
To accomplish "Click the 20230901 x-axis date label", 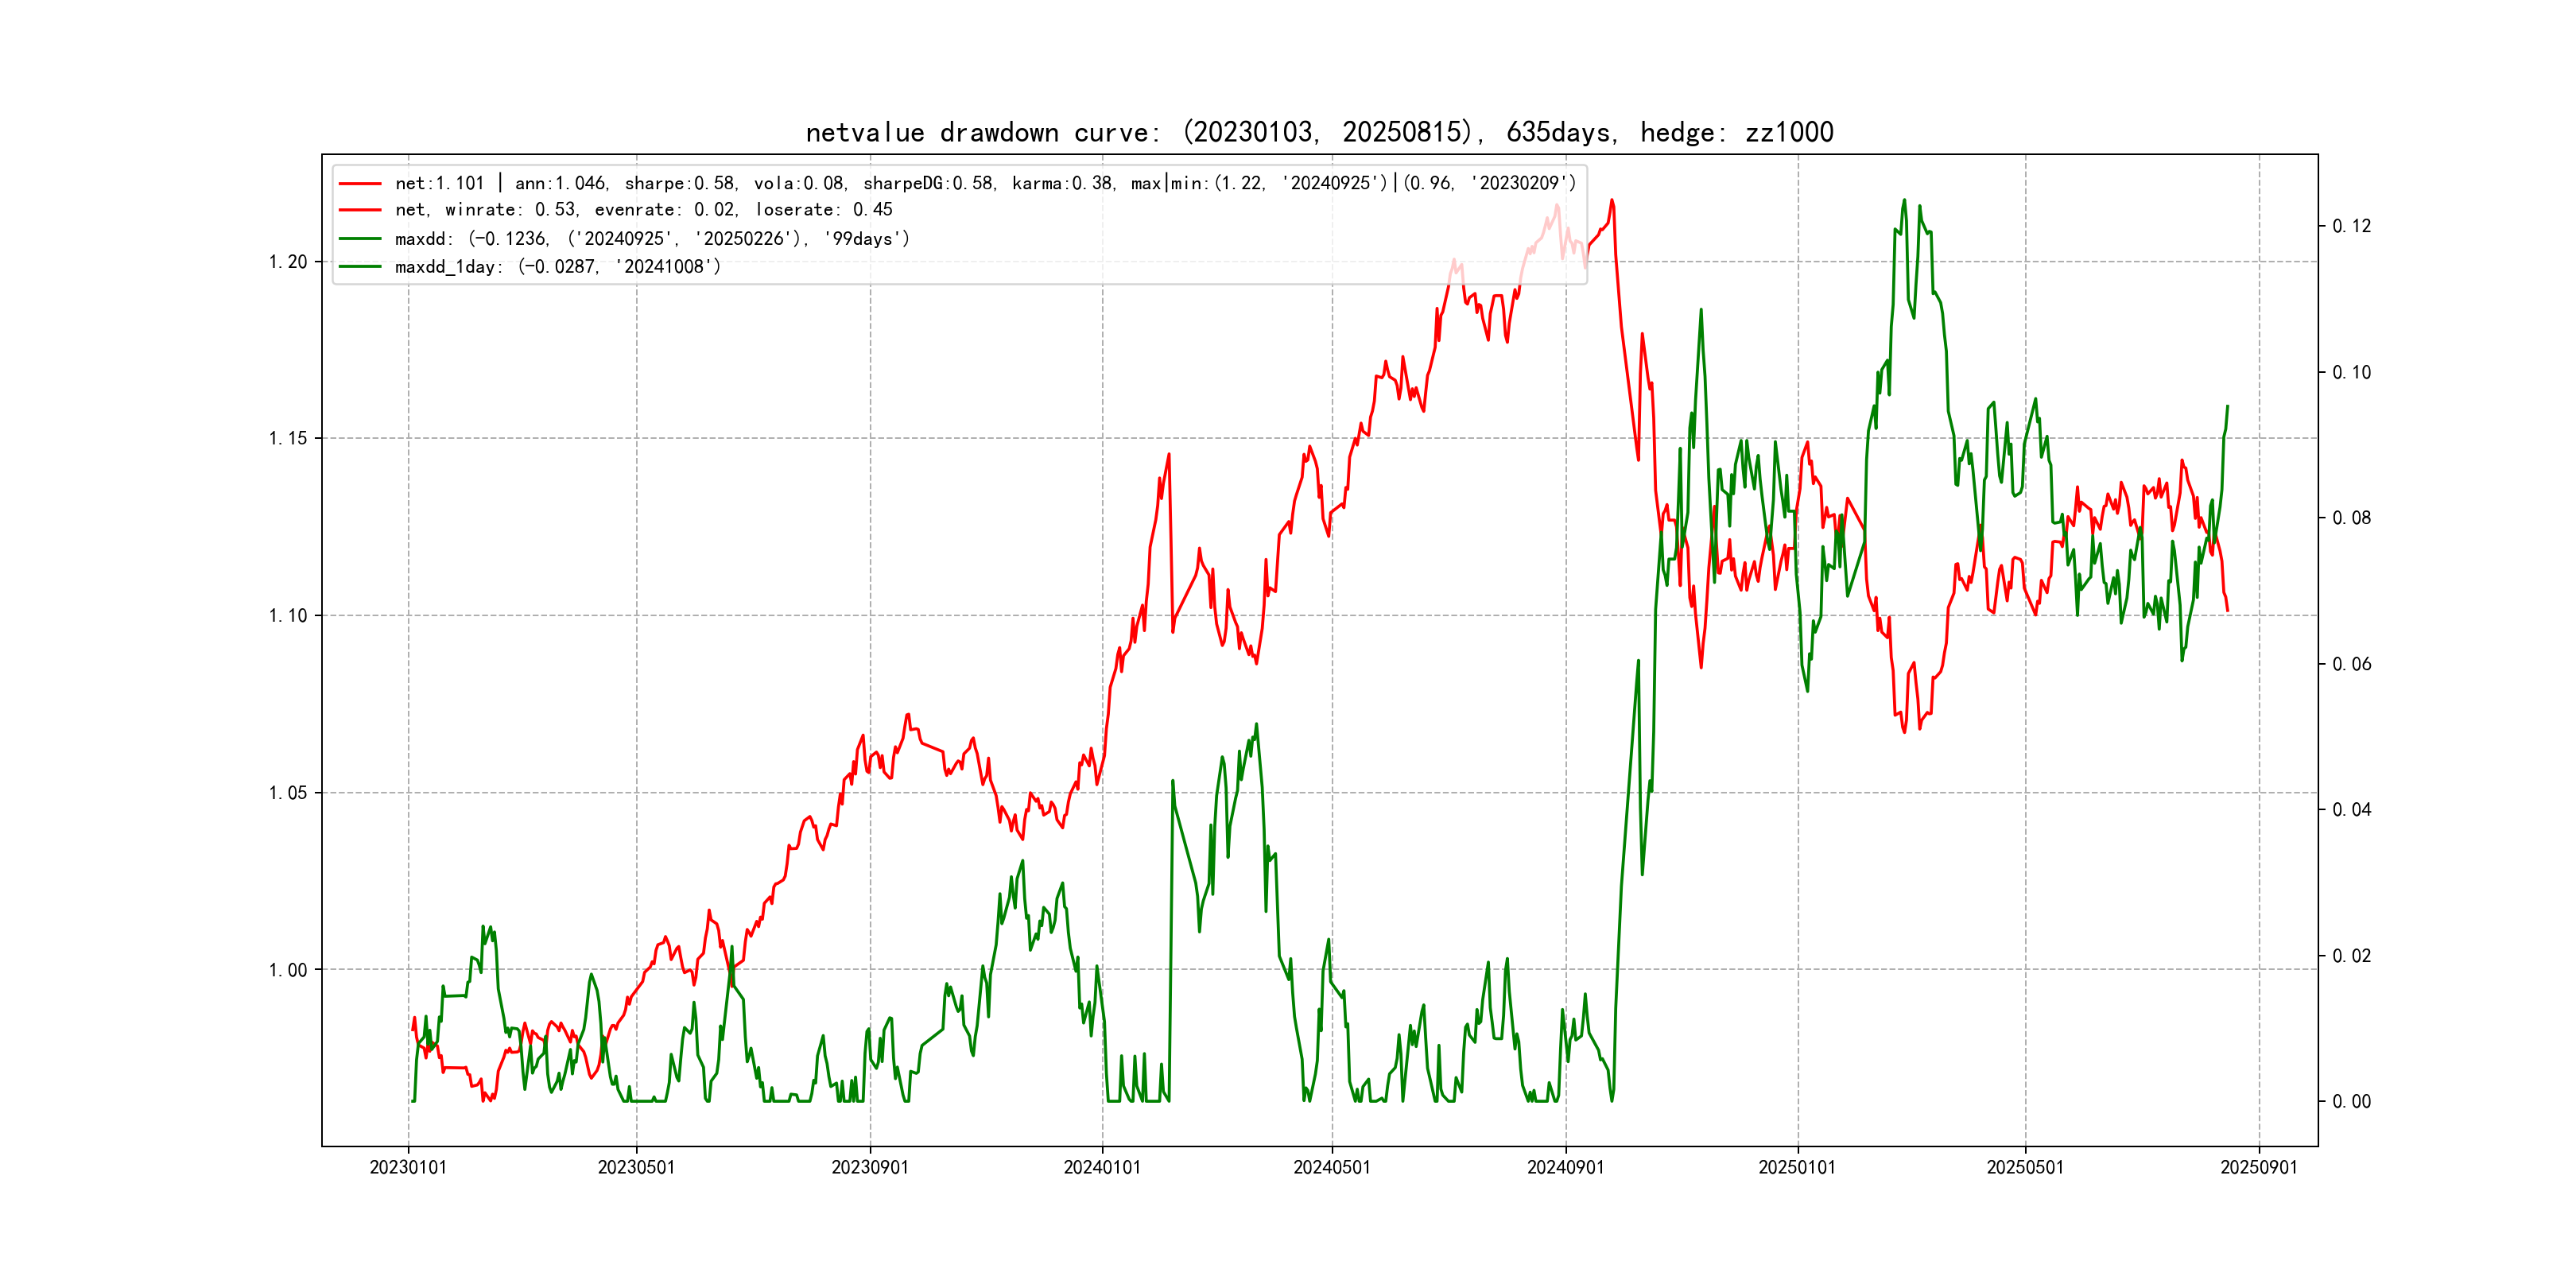I will coord(870,1168).
